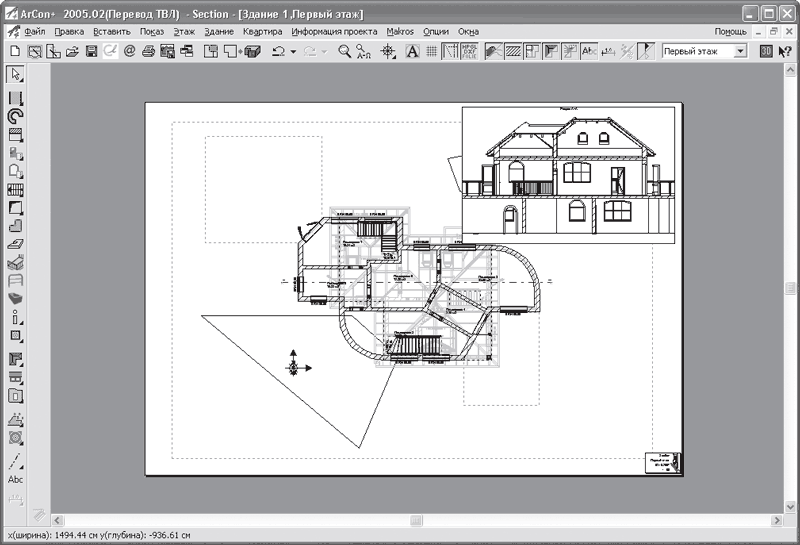The image size is (800, 545).
Task: Switch to 3D view with 3D button
Action: pyautogui.click(x=766, y=51)
